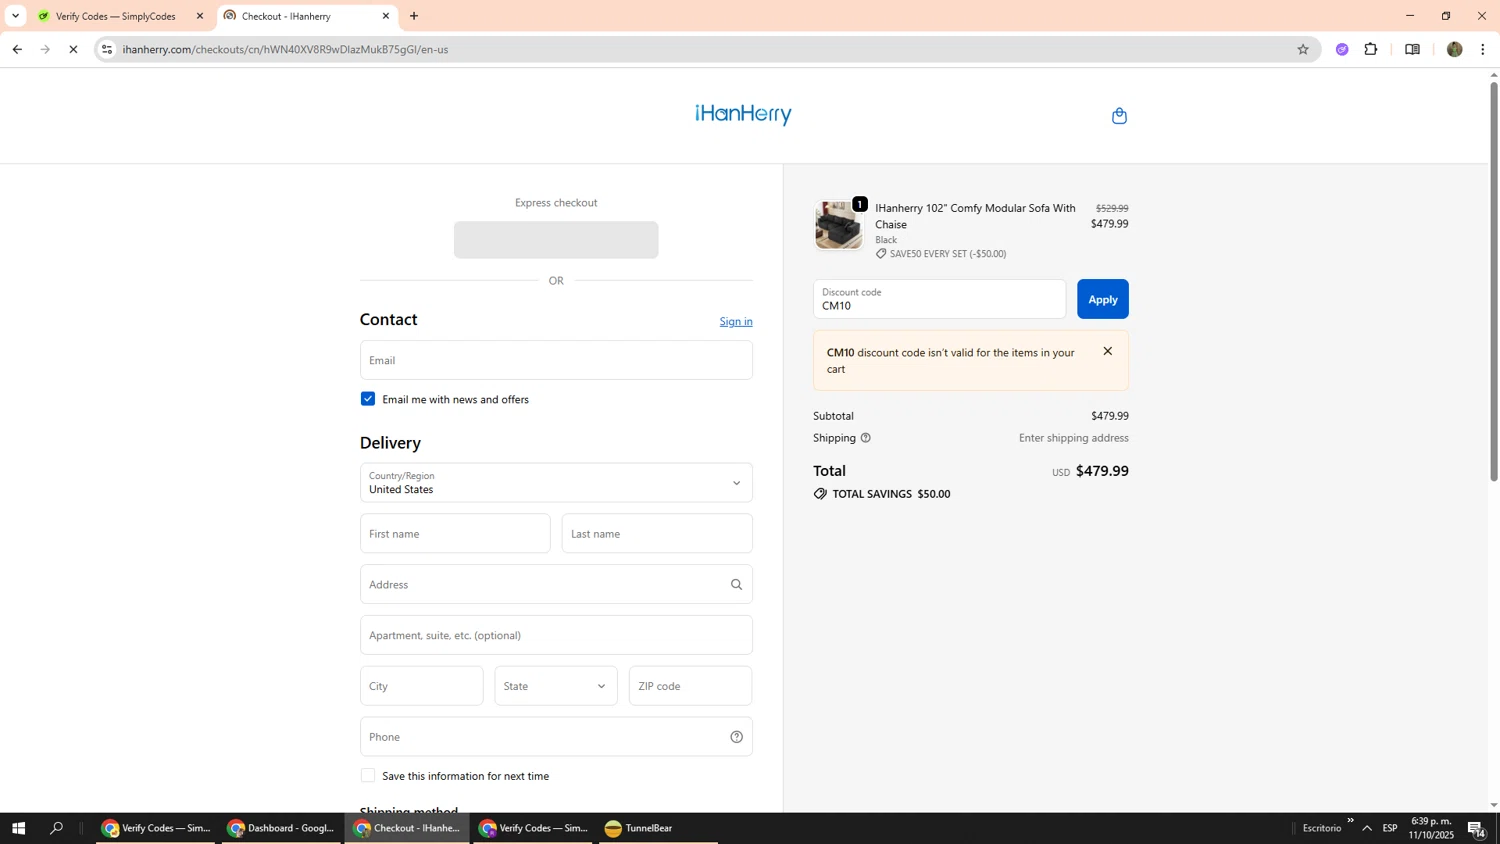Click the Phone input field
The height and width of the screenshot is (844, 1500).
556,737
